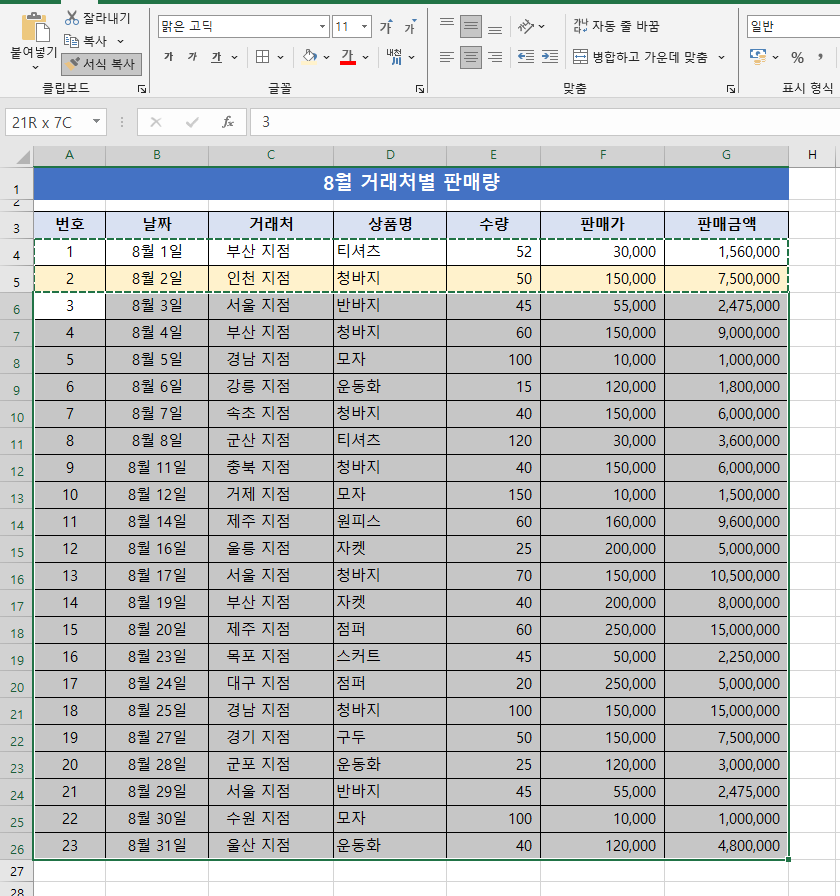Expand the Name Box dropdown arrow

click(97, 122)
